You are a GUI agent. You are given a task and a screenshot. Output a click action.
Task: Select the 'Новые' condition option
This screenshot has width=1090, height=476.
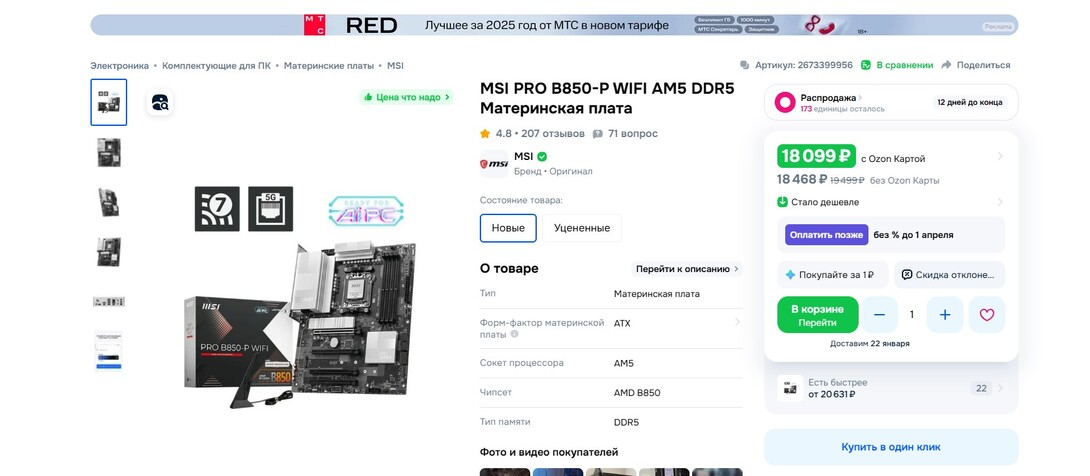tap(508, 228)
